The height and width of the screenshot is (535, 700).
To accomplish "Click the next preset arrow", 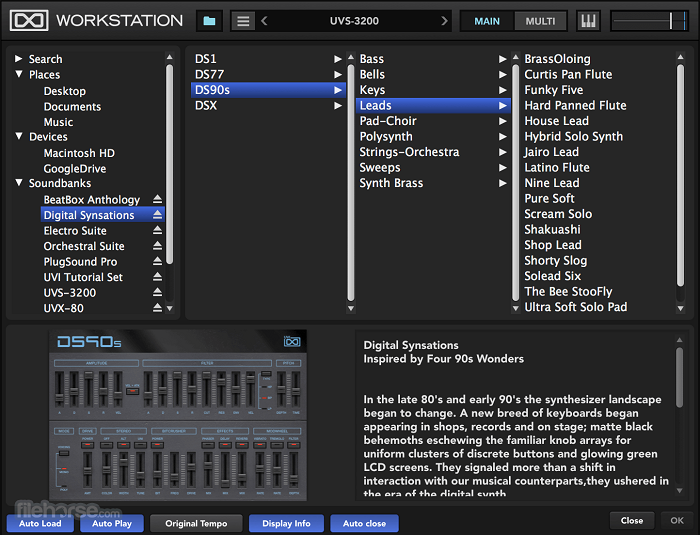I will pos(442,20).
